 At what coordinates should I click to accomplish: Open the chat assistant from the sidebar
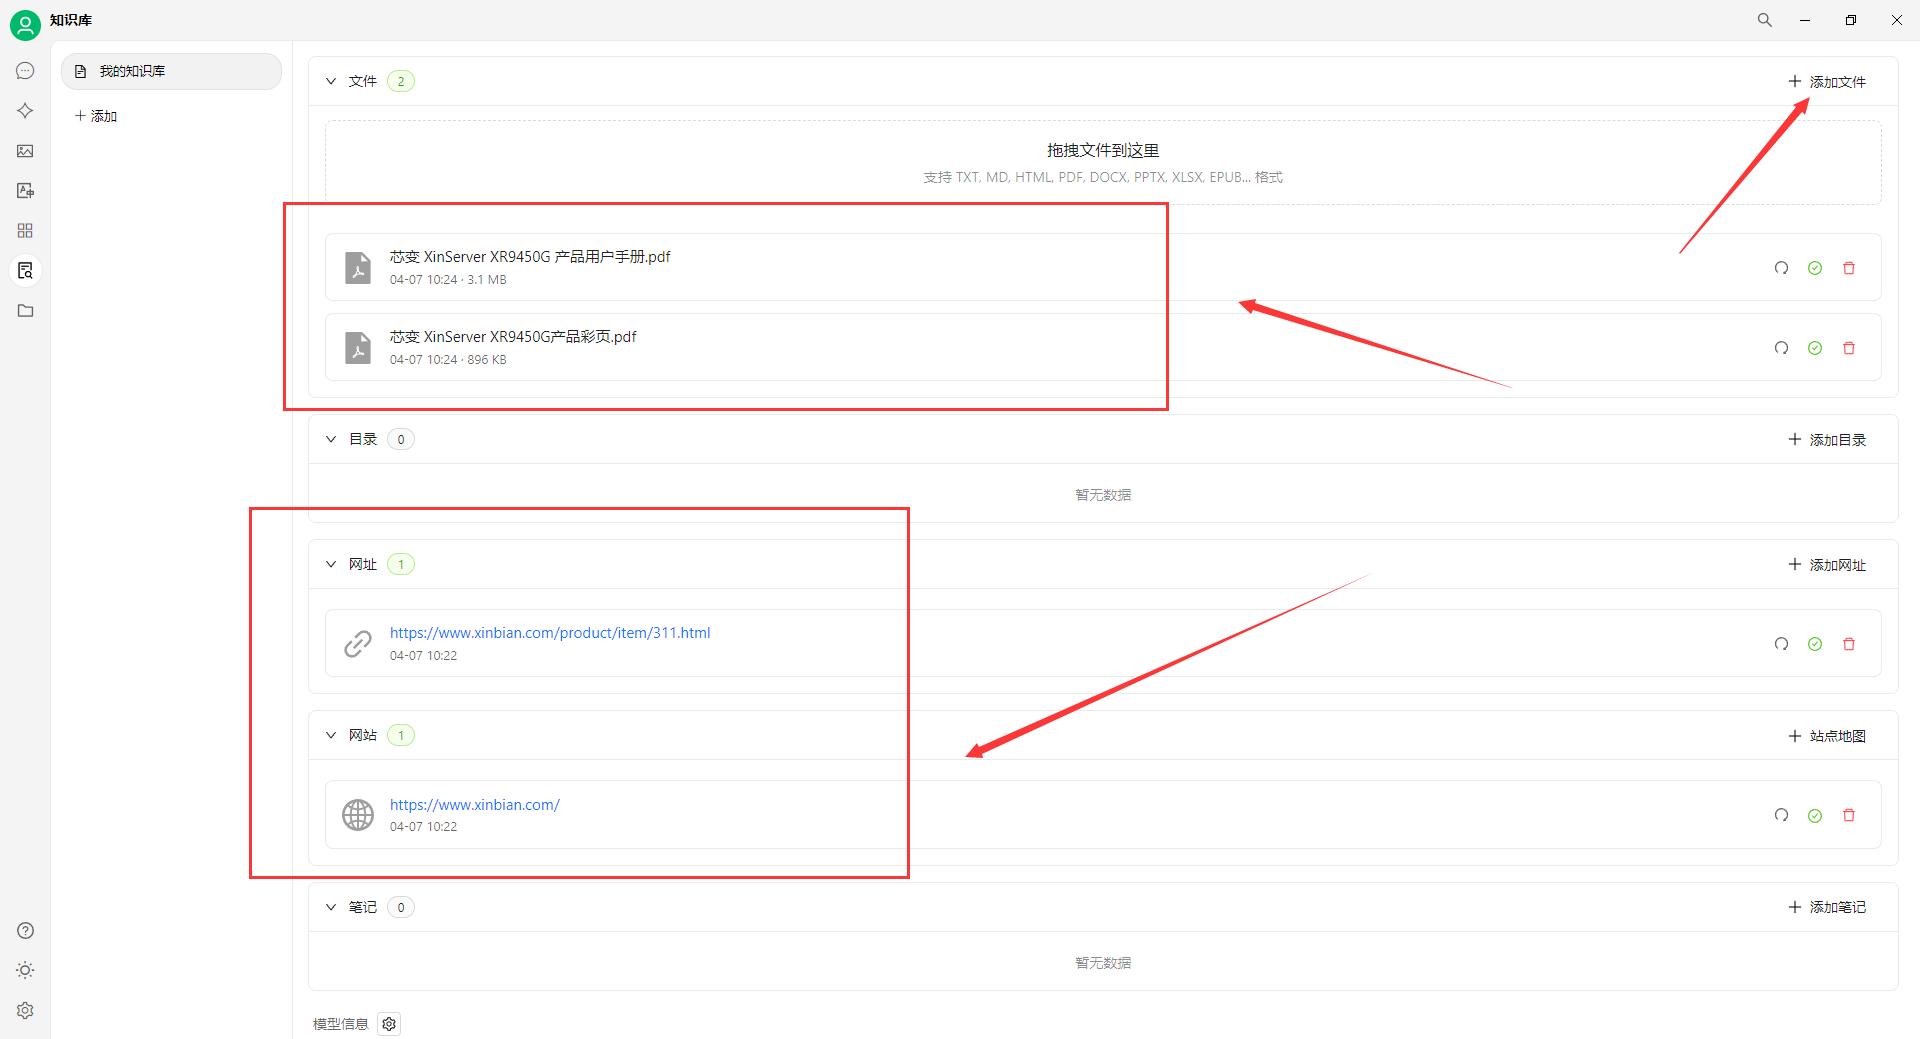(25, 71)
